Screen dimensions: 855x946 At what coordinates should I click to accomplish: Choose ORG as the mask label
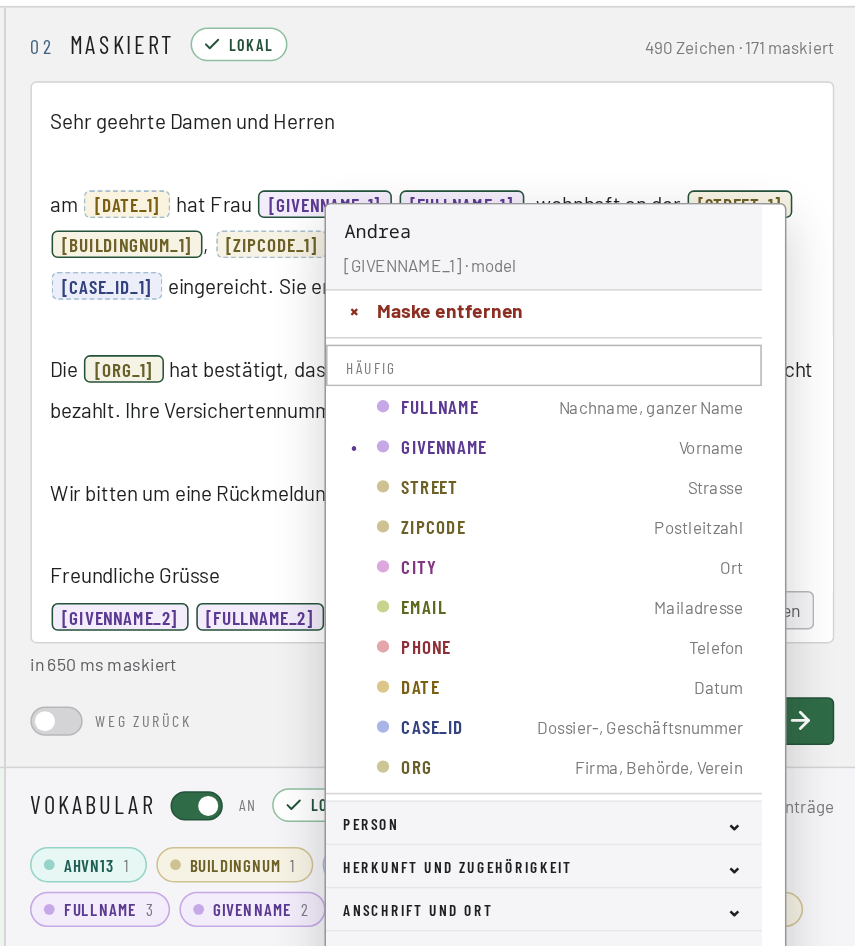coord(544,767)
